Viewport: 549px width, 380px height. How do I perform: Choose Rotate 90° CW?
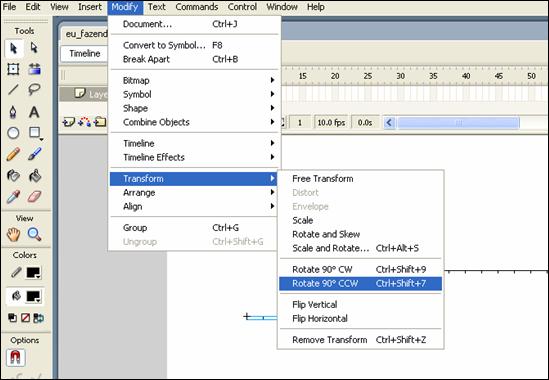pyautogui.click(x=361, y=269)
